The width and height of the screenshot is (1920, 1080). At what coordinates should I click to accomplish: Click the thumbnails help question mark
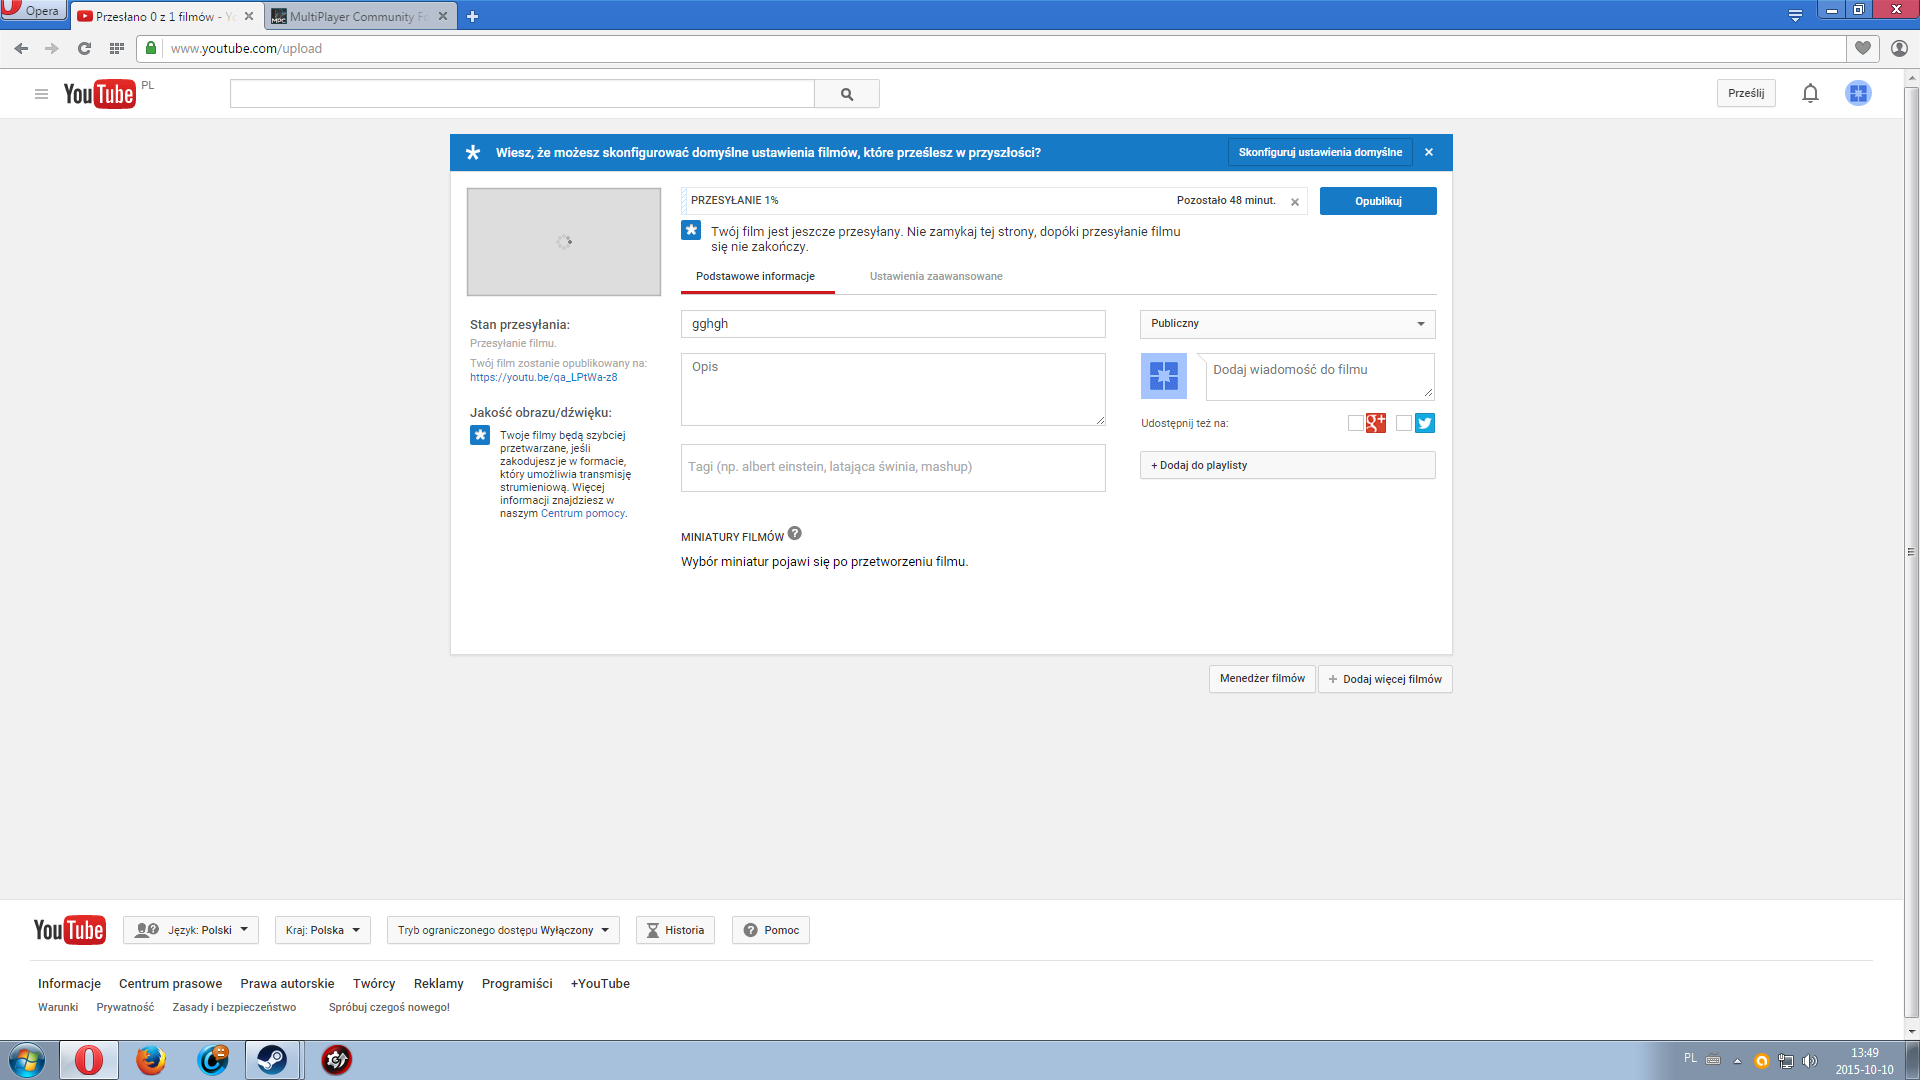coord(795,534)
